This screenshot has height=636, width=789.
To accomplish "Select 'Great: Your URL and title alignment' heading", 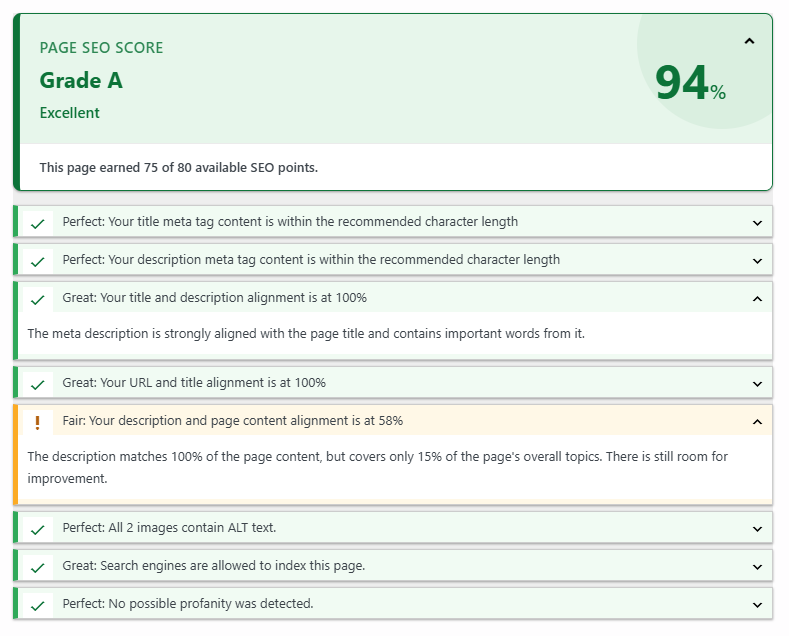I will coord(194,382).
